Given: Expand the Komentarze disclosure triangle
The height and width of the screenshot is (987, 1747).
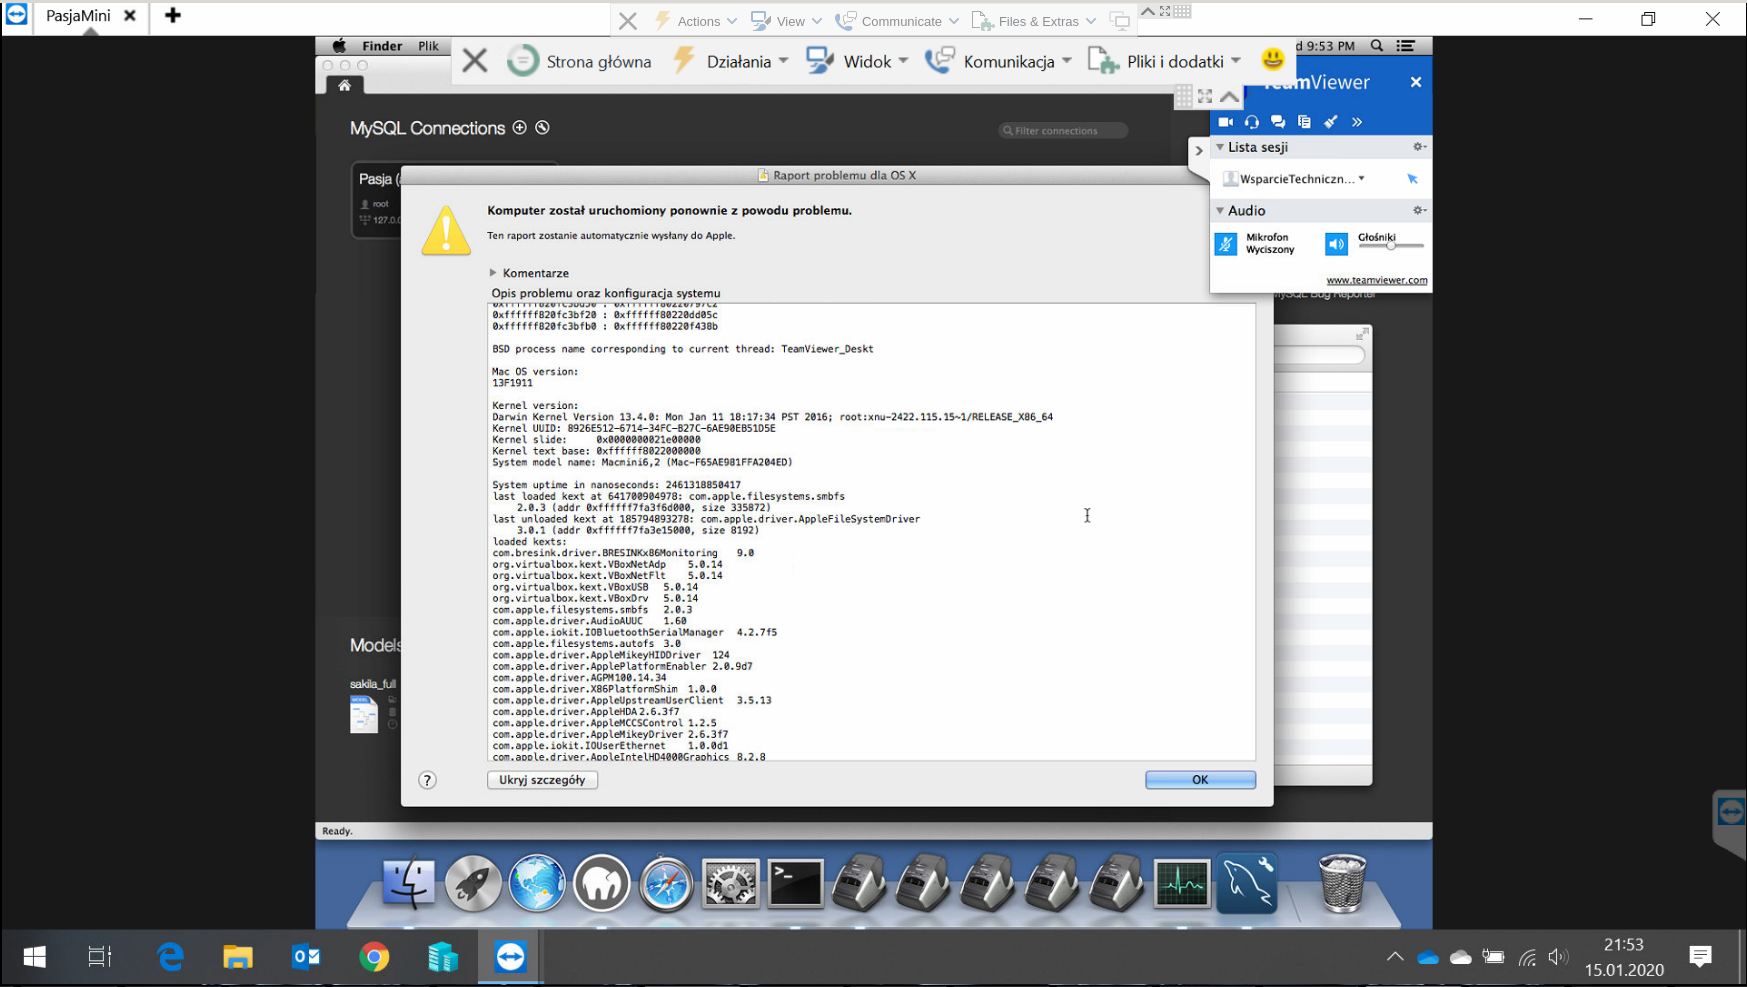Looking at the screenshot, I should pyautogui.click(x=493, y=273).
